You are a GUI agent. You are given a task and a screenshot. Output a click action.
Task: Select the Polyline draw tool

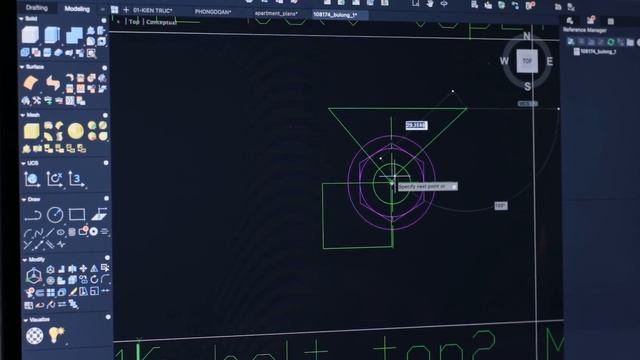(x=33, y=215)
